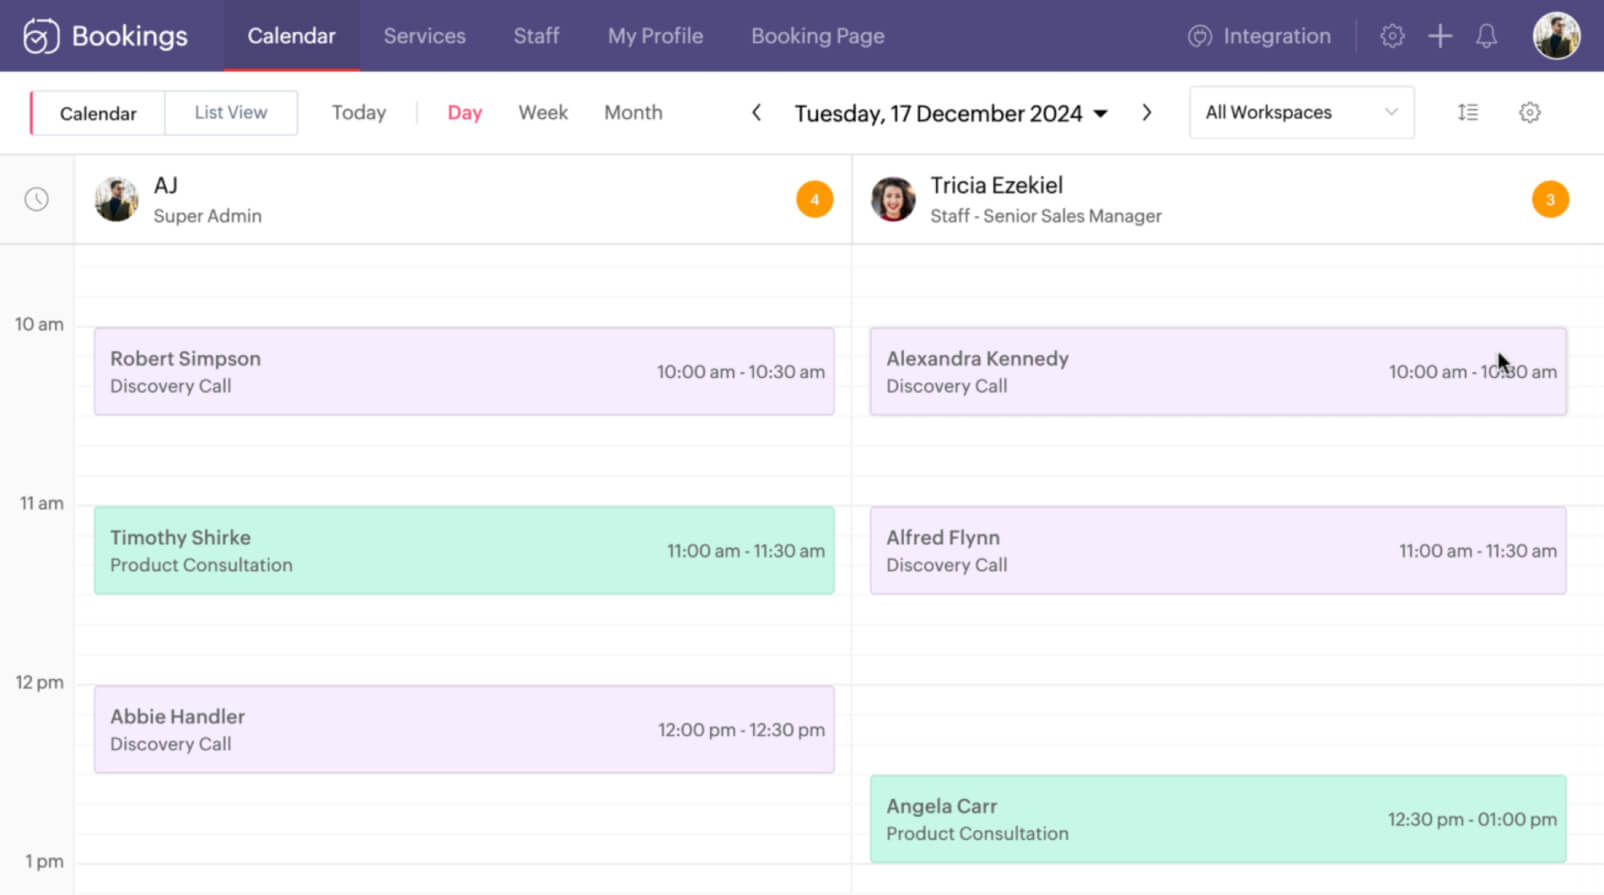Click the plus icon to add new
Viewport: 1604px width, 895px height.
pyautogui.click(x=1439, y=36)
